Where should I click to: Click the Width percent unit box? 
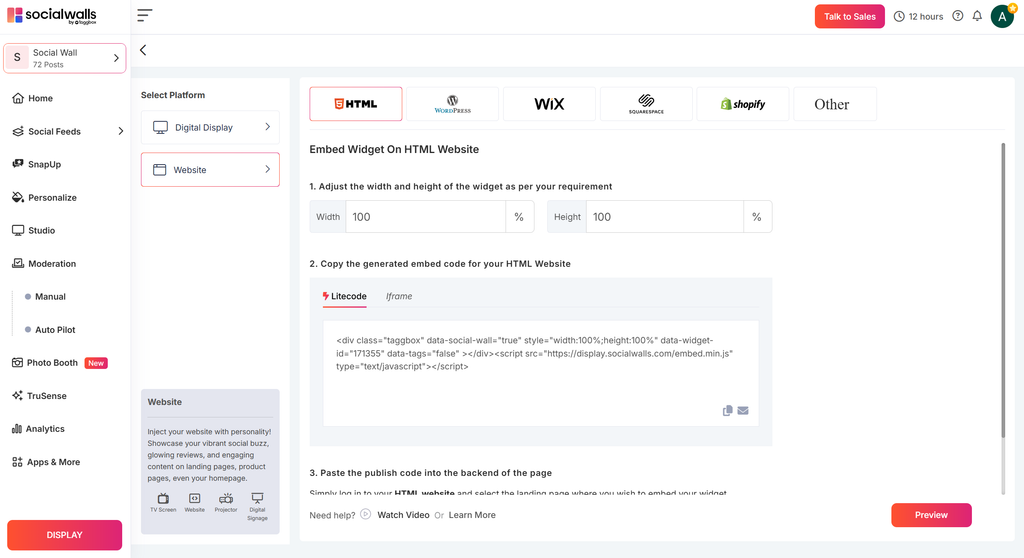click(519, 217)
